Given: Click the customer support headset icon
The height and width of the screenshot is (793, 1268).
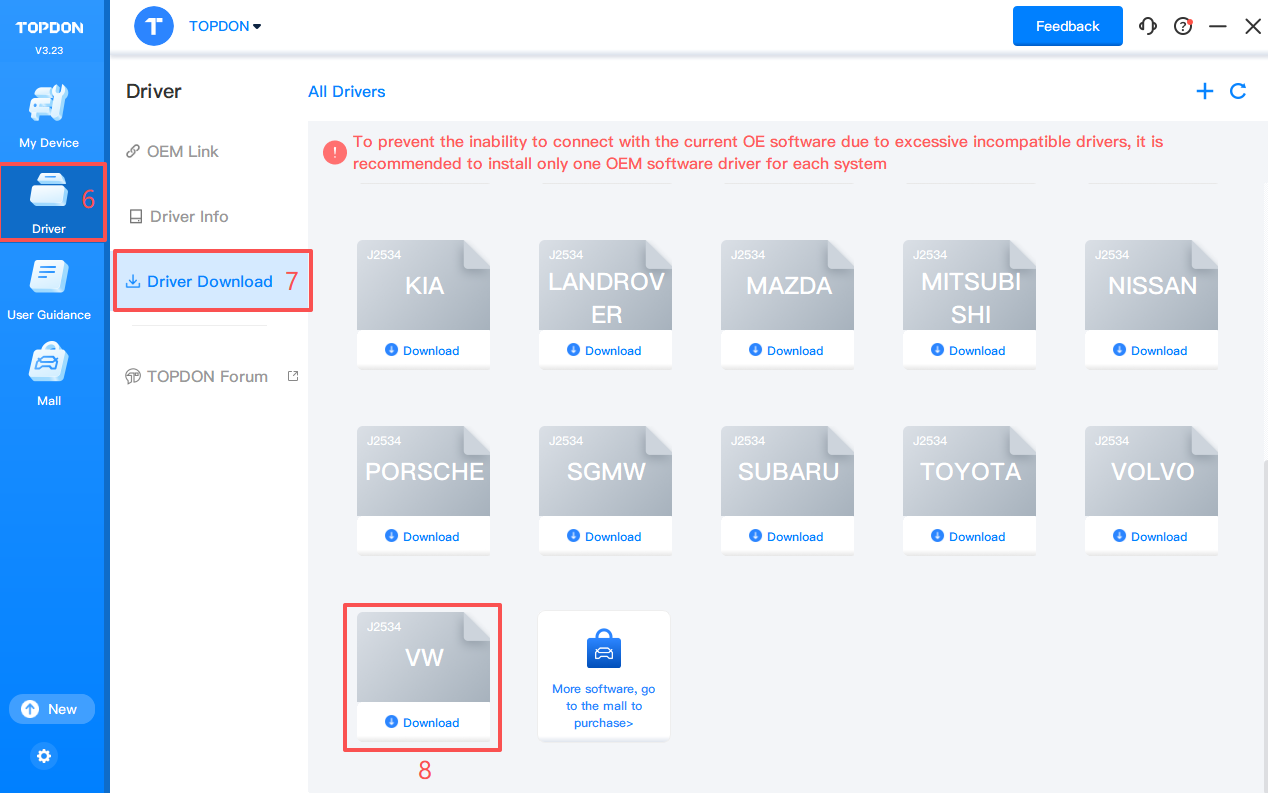Looking at the screenshot, I should pos(1148,27).
